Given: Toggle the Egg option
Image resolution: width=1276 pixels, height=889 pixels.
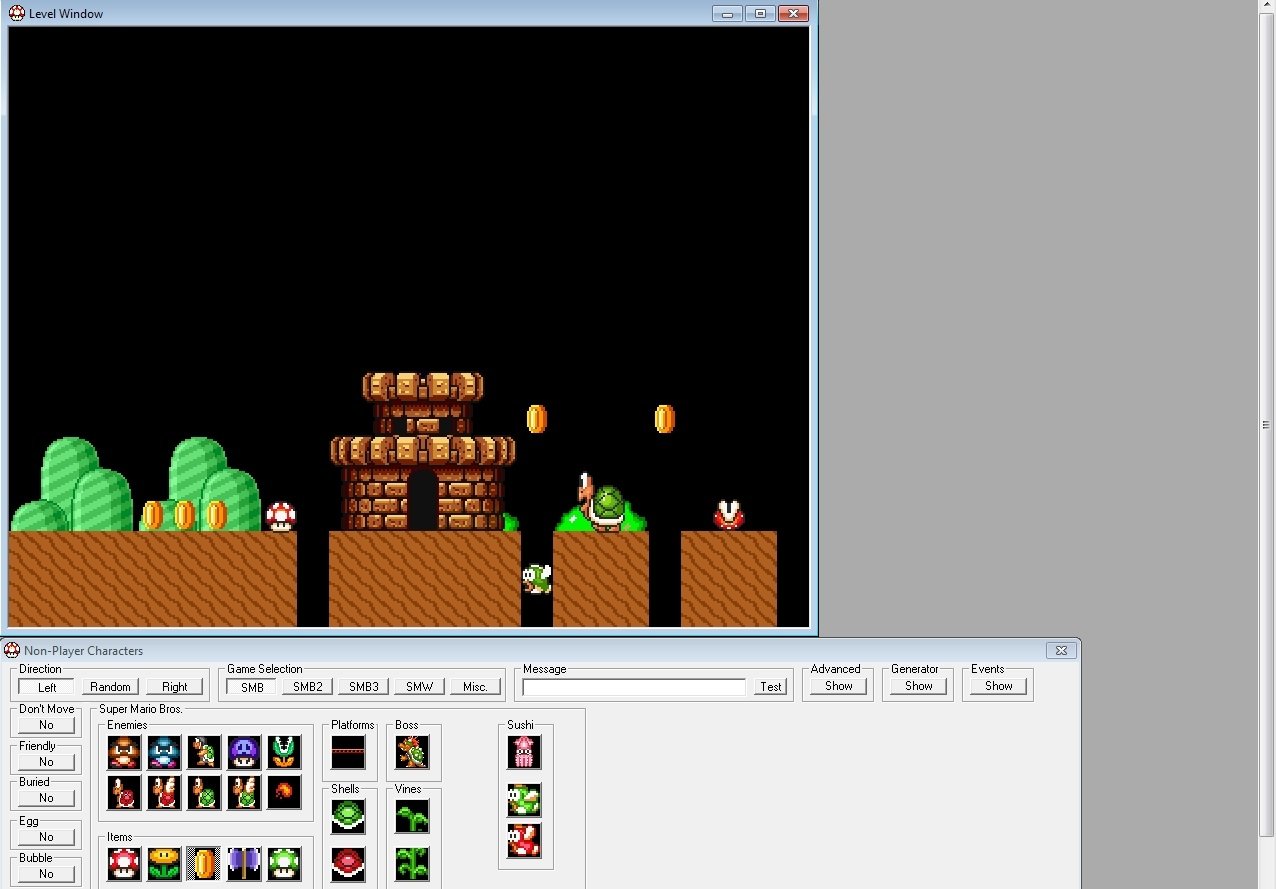Looking at the screenshot, I should coord(46,837).
